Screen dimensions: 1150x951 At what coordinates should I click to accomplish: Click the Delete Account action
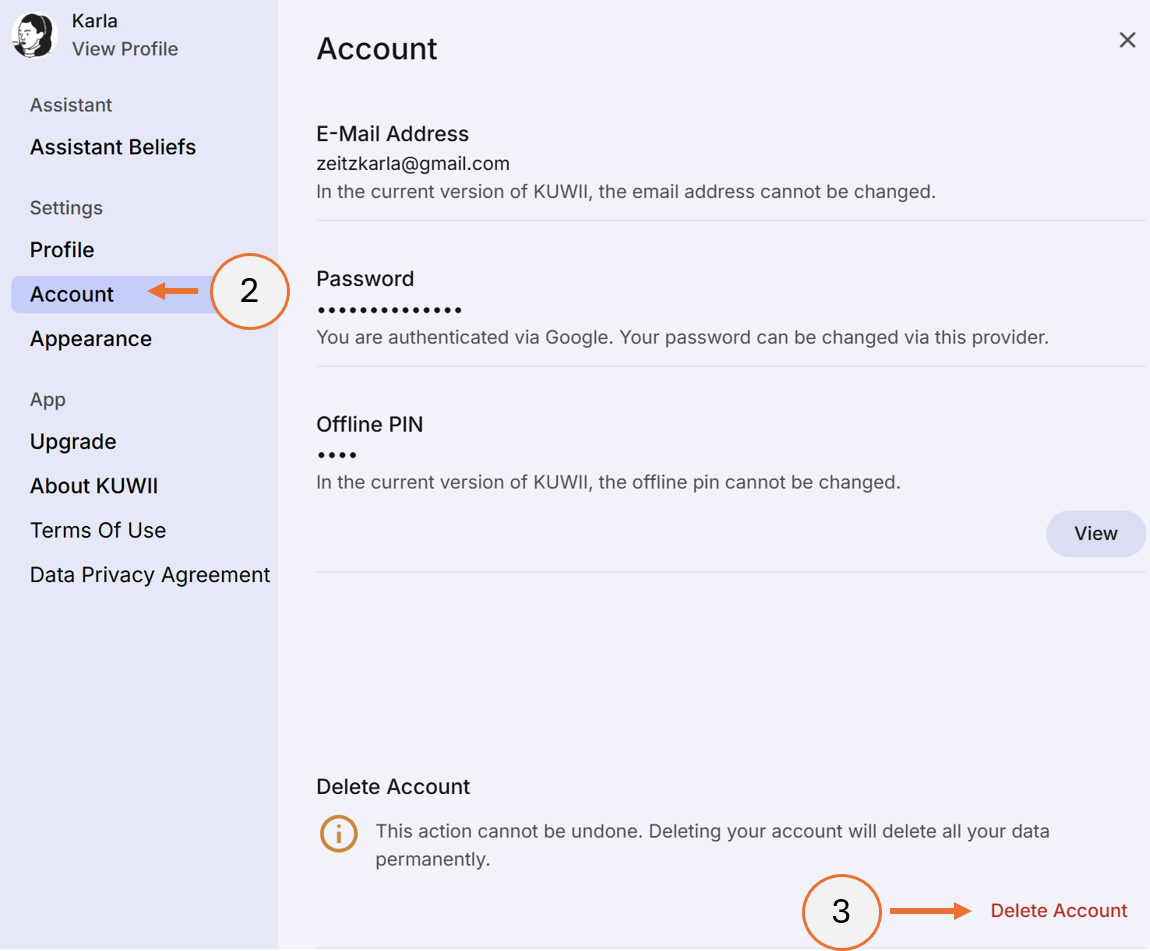coord(1059,910)
